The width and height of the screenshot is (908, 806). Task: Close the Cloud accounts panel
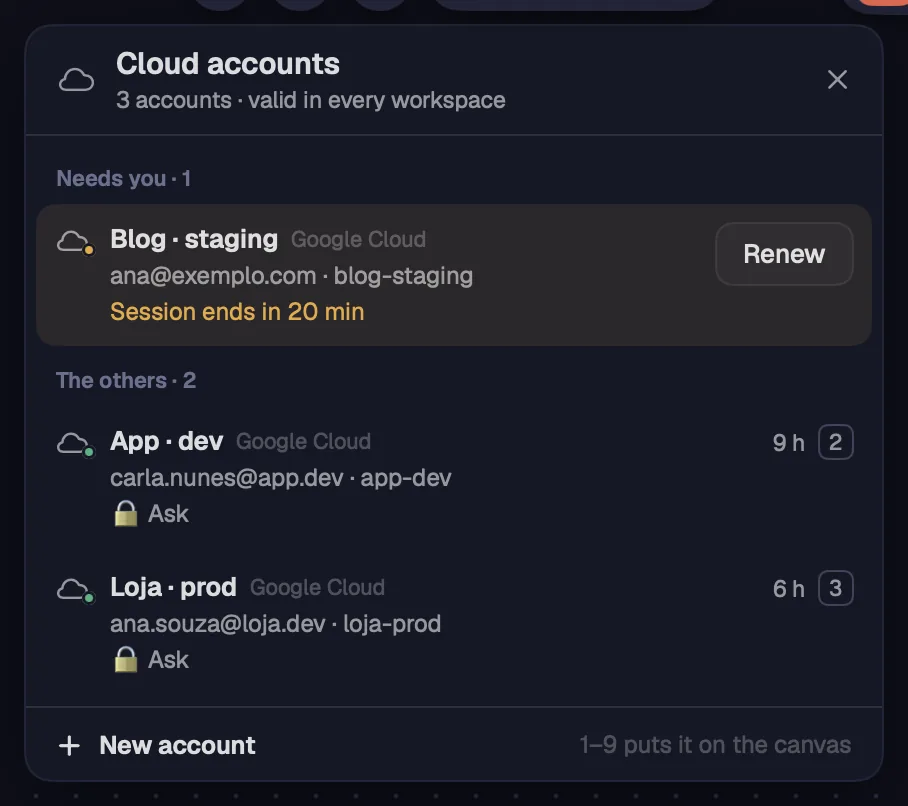(837, 79)
